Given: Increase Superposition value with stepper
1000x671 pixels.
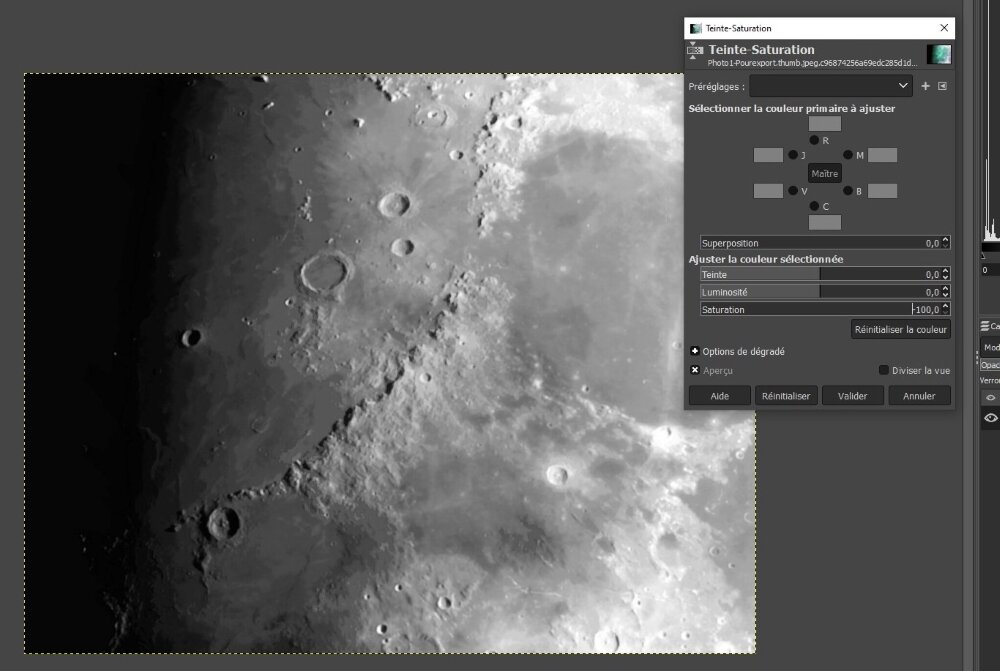Looking at the screenshot, I should [x=946, y=239].
